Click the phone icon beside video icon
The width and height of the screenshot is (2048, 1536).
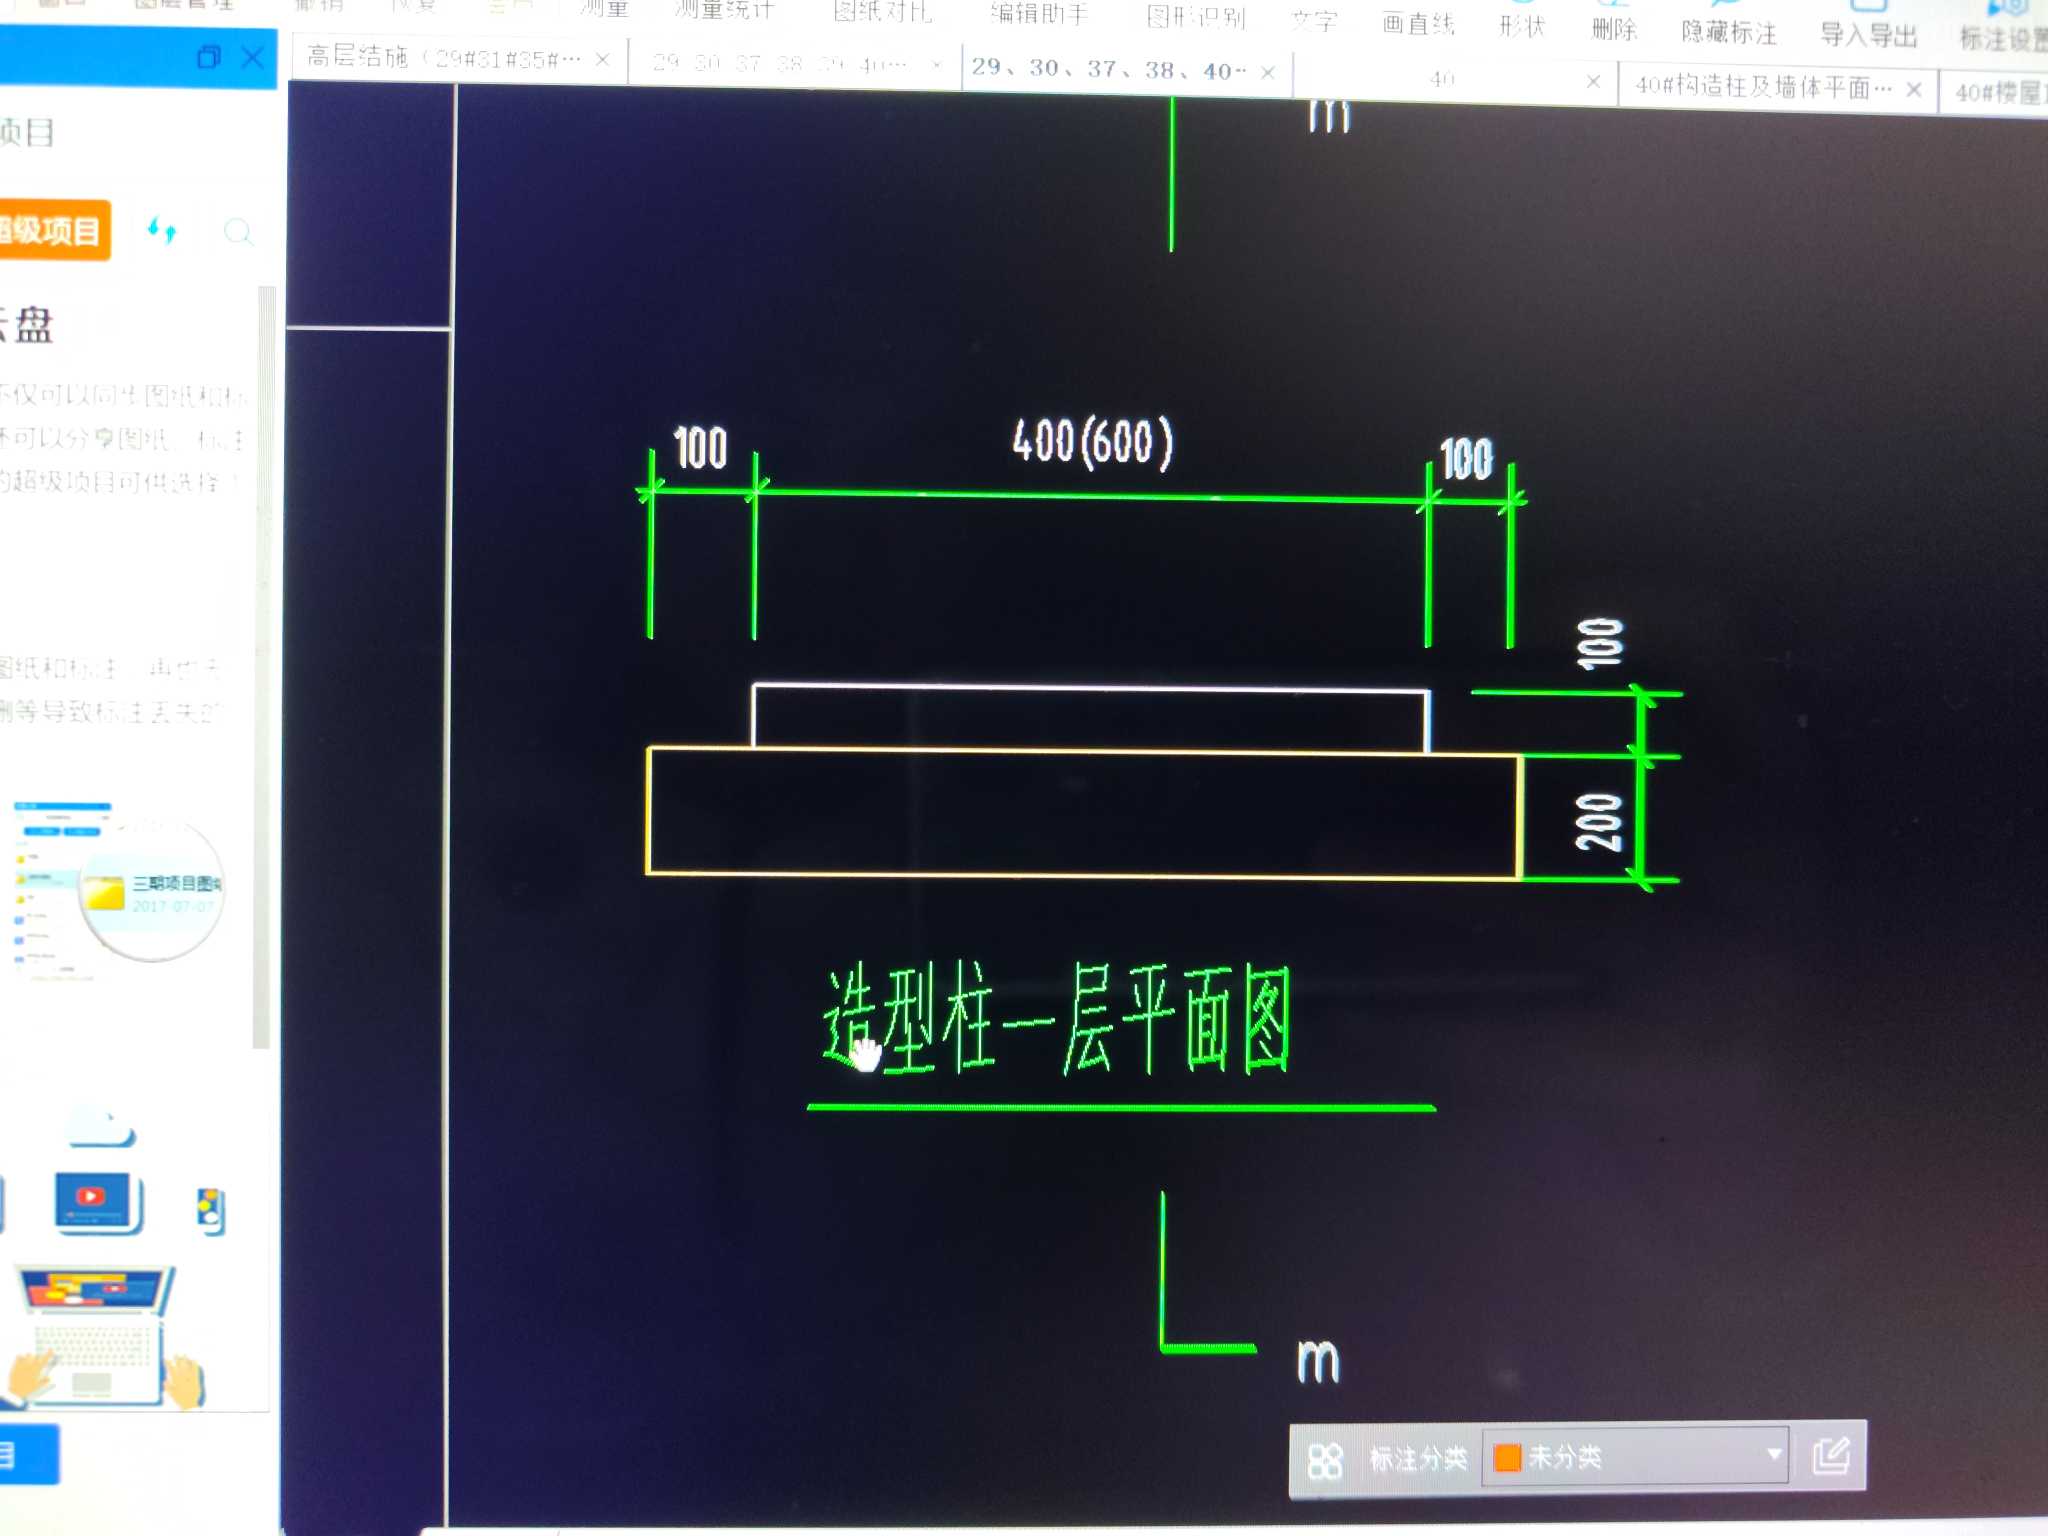211,1212
